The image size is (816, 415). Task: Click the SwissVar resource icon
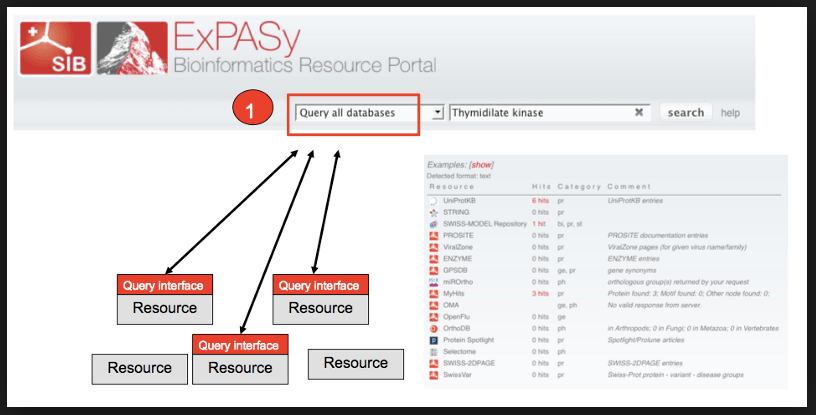point(434,375)
